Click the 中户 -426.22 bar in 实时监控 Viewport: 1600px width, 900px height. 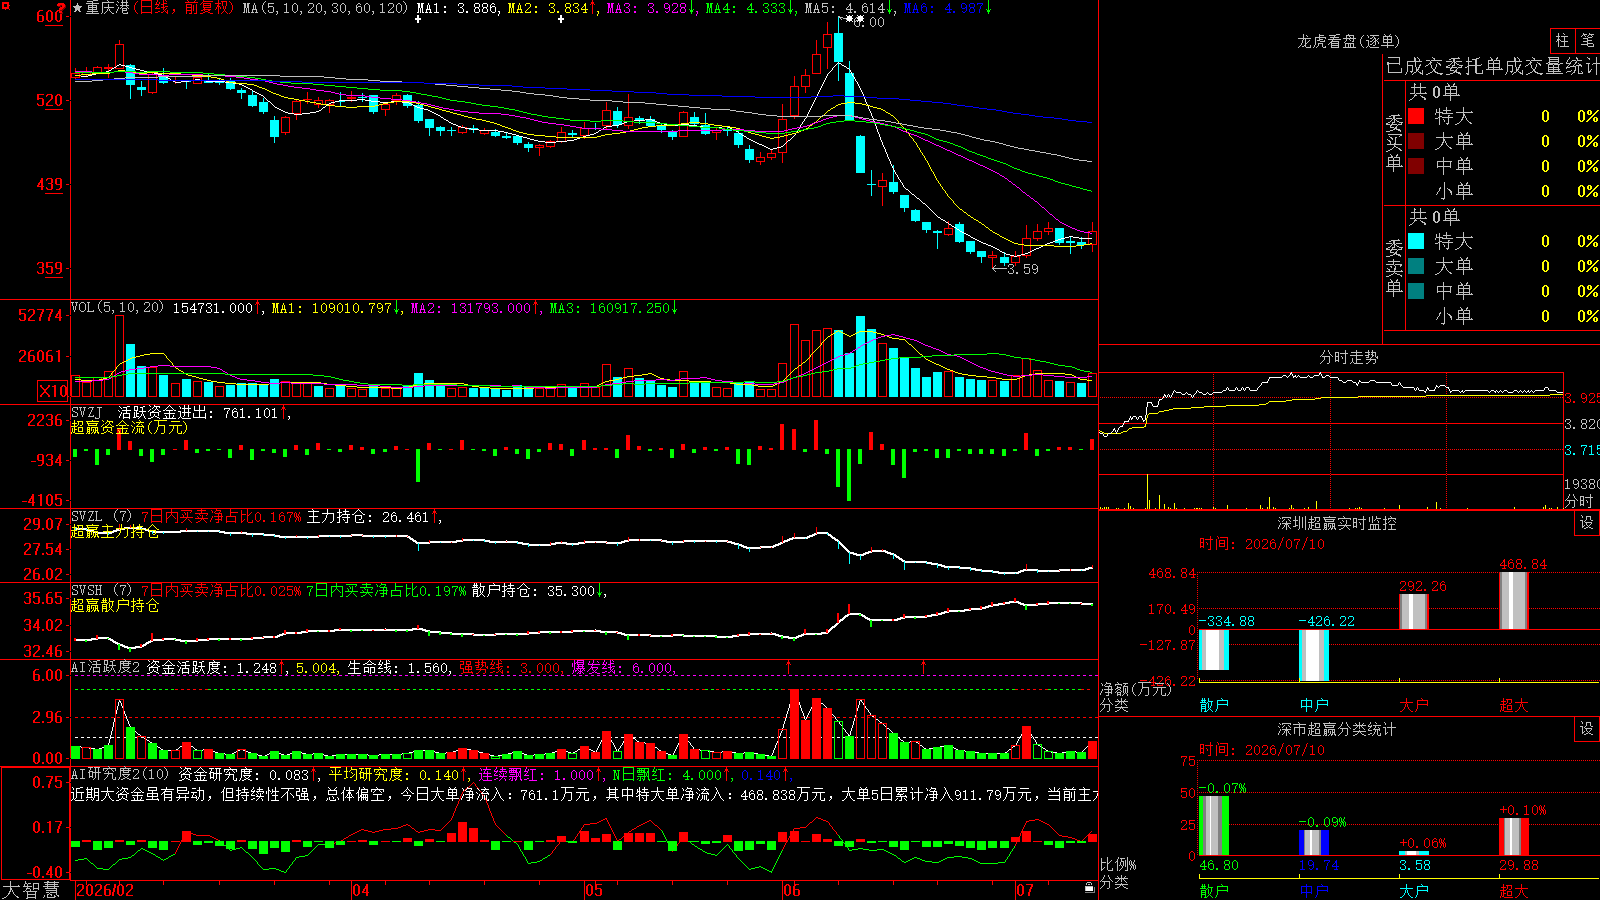coord(1314,655)
